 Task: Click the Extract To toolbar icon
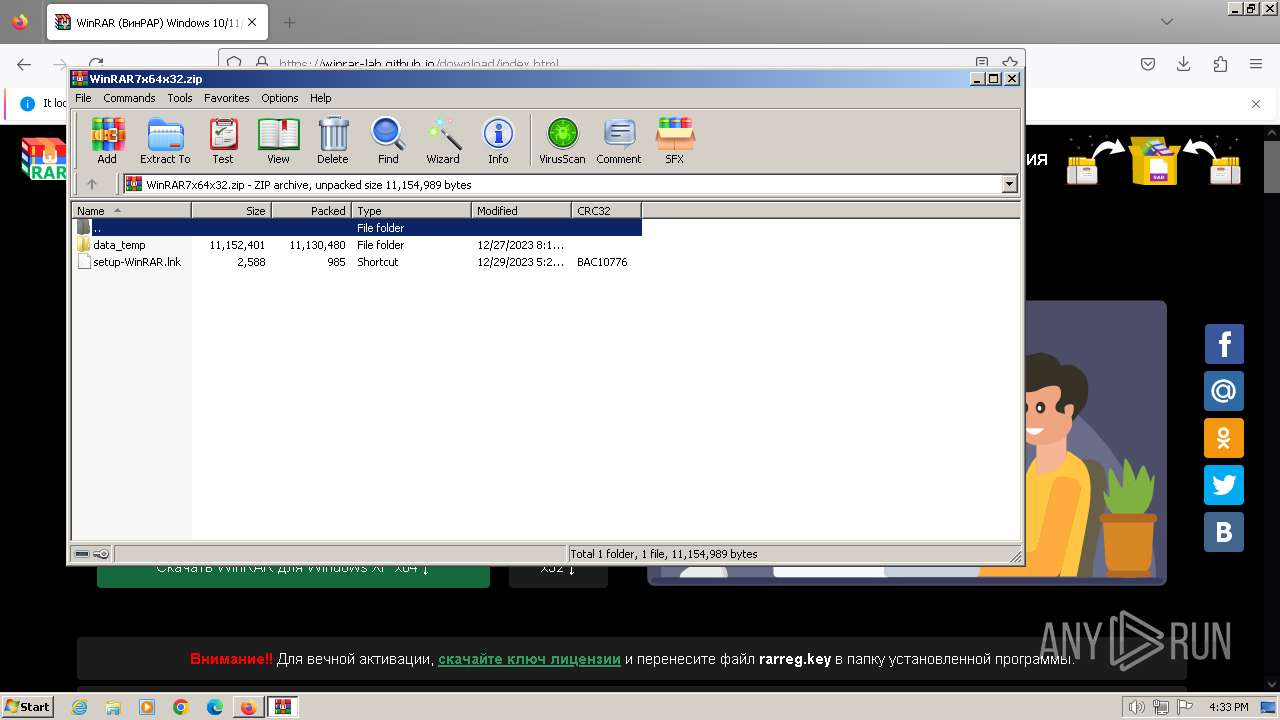(x=165, y=140)
